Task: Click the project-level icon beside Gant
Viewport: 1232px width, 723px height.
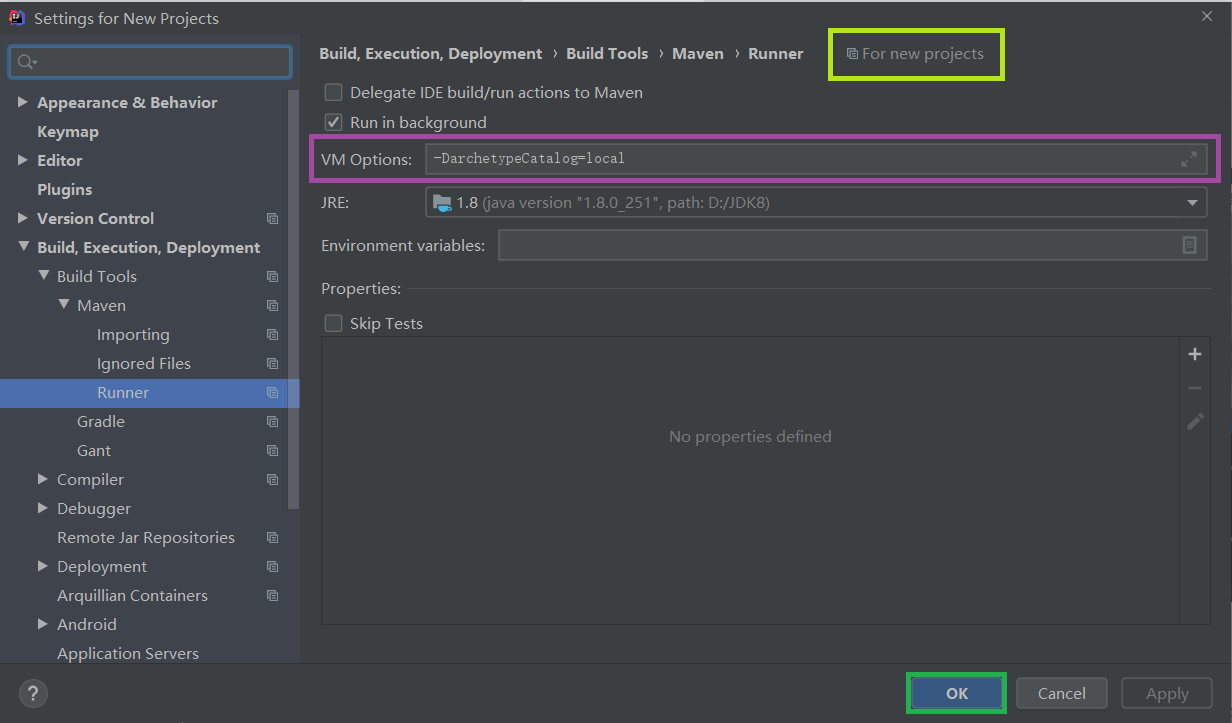Action: [272, 450]
